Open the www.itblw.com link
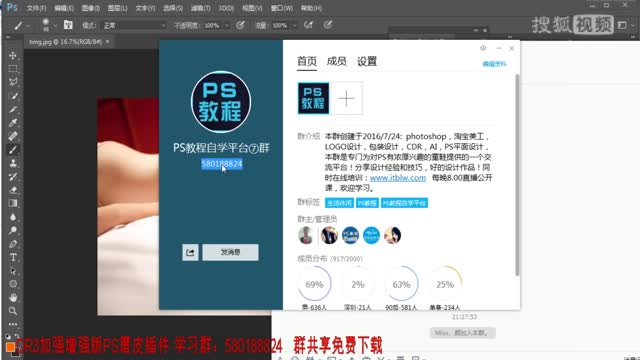 [398, 178]
